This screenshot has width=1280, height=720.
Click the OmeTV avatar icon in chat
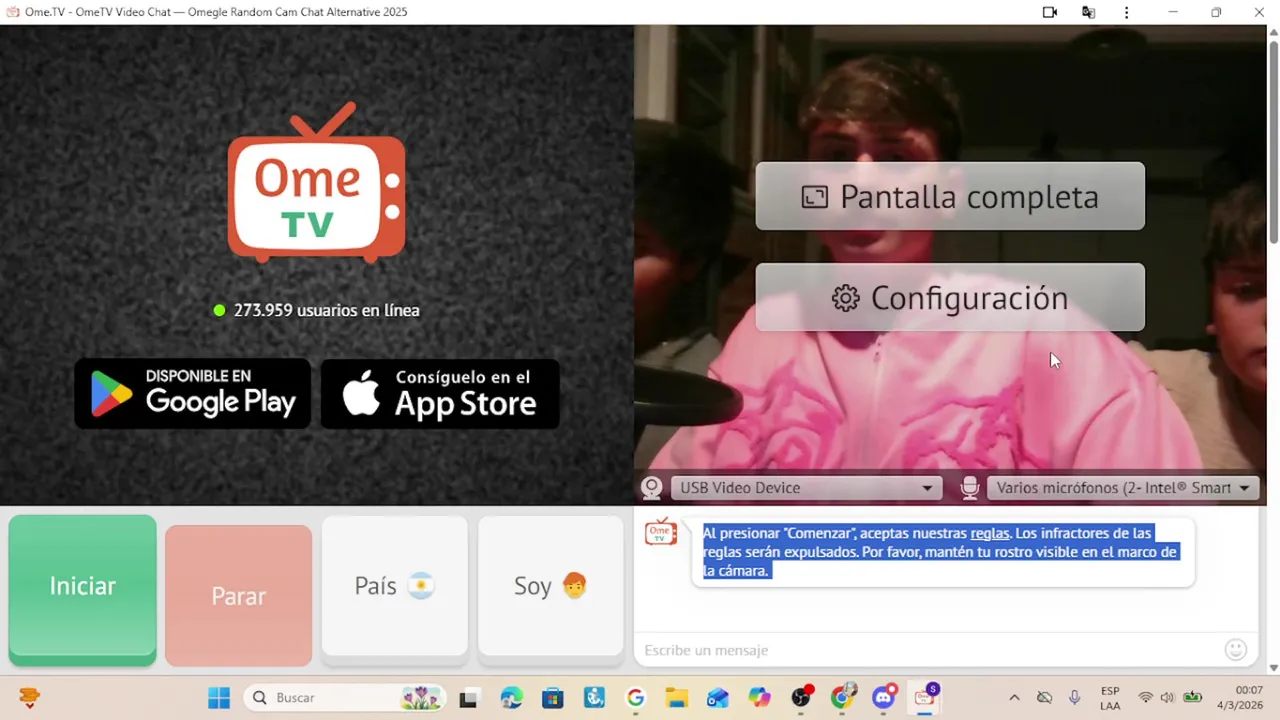[x=661, y=531]
